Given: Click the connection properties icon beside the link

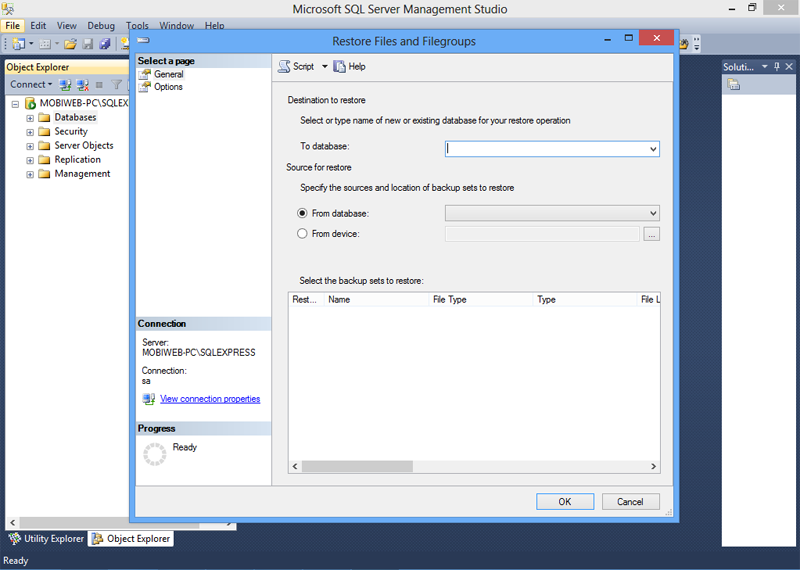Looking at the screenshot, I should click(148, 399).
